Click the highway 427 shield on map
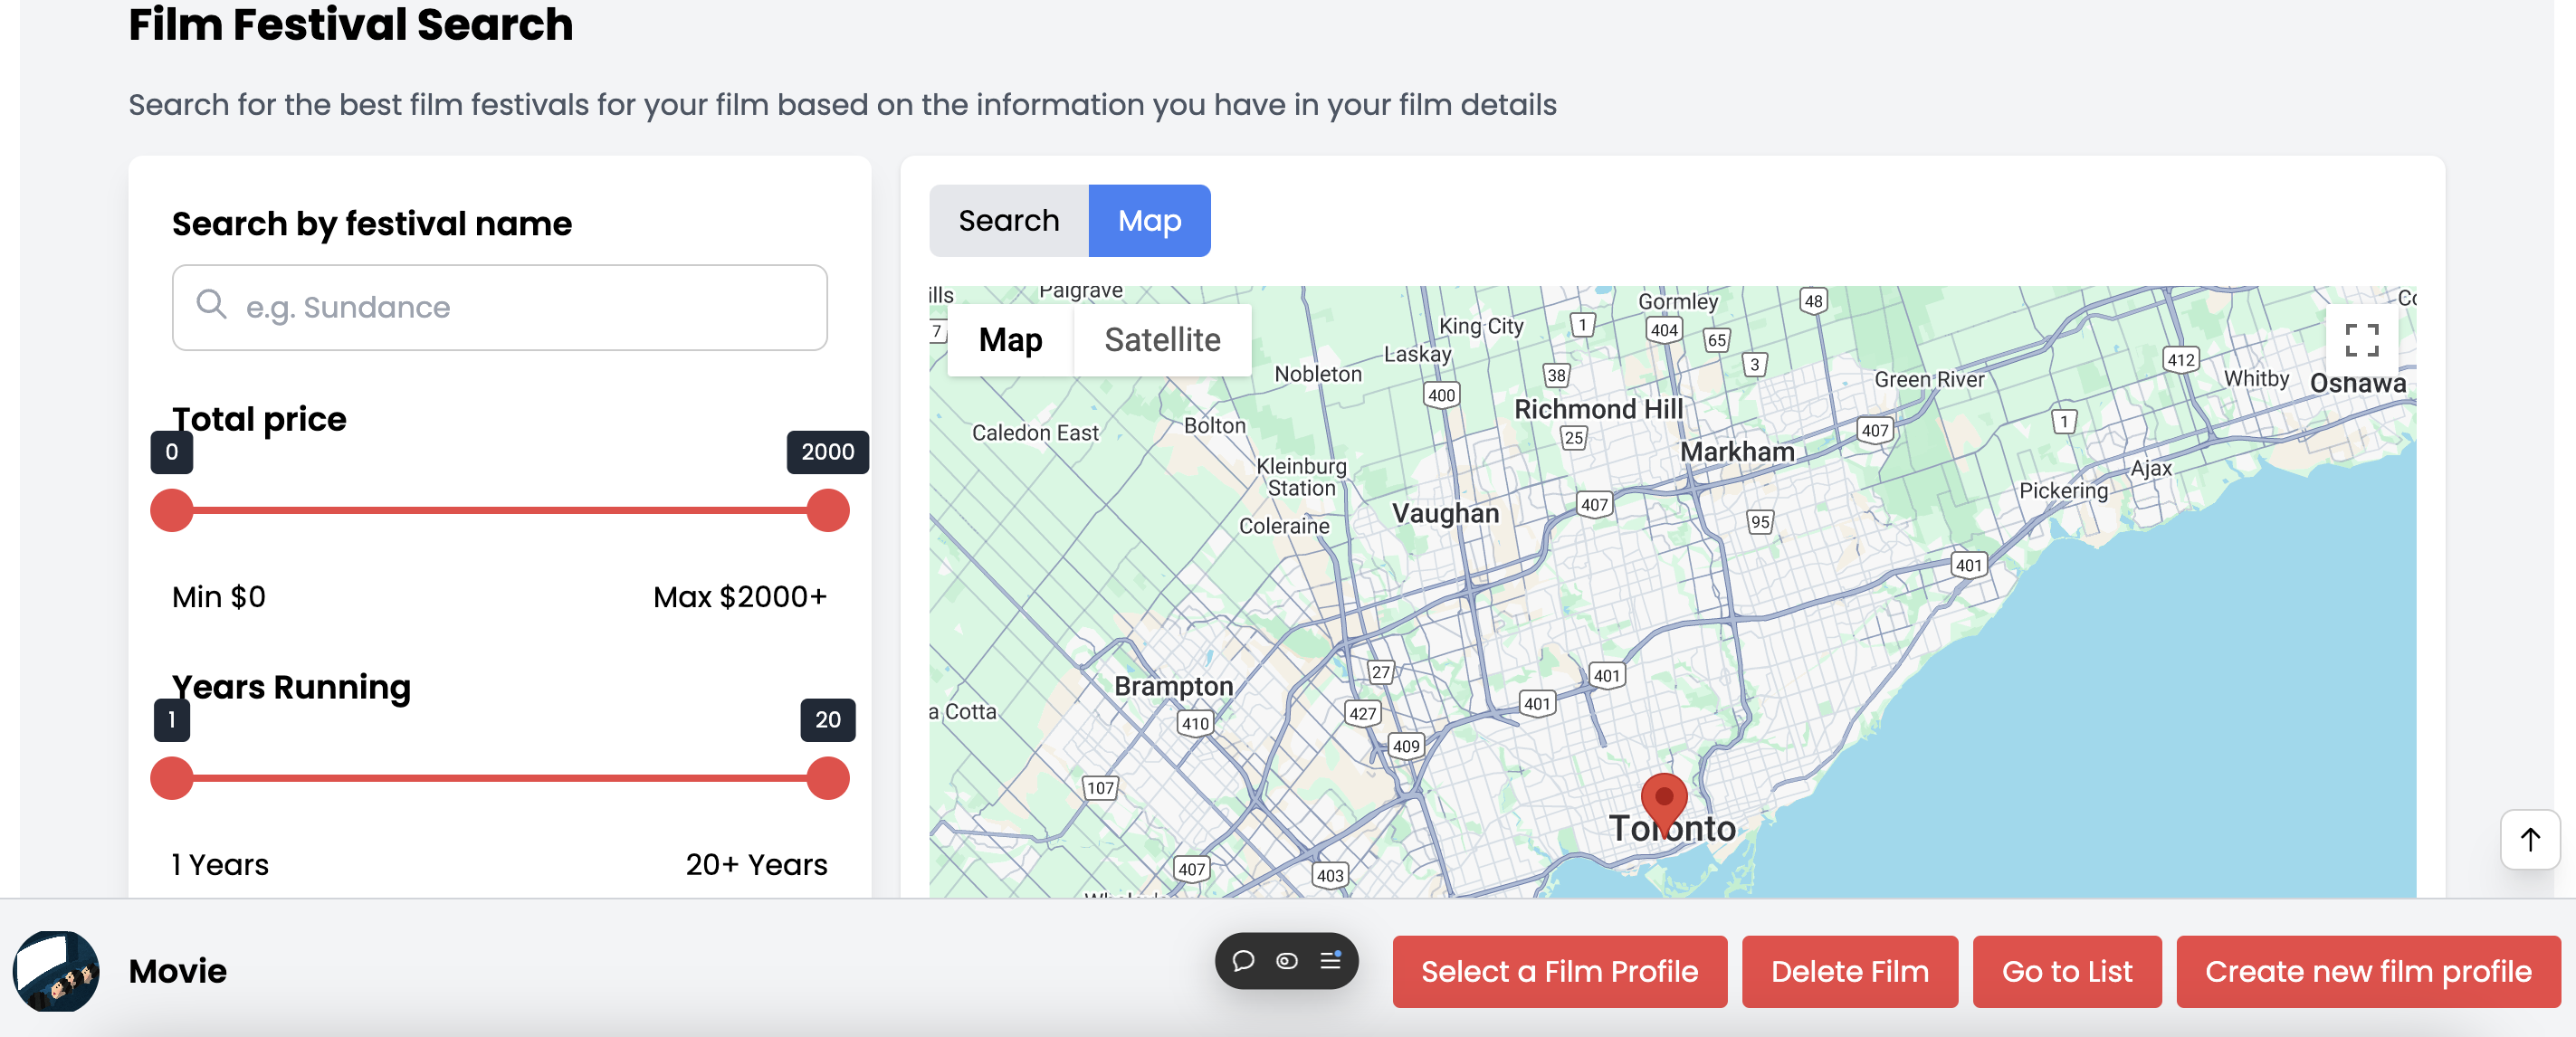 [1362, 713]
